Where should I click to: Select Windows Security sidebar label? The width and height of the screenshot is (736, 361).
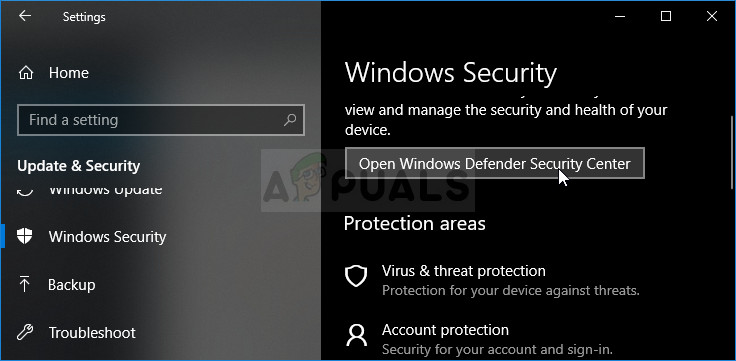click(107, 237)
